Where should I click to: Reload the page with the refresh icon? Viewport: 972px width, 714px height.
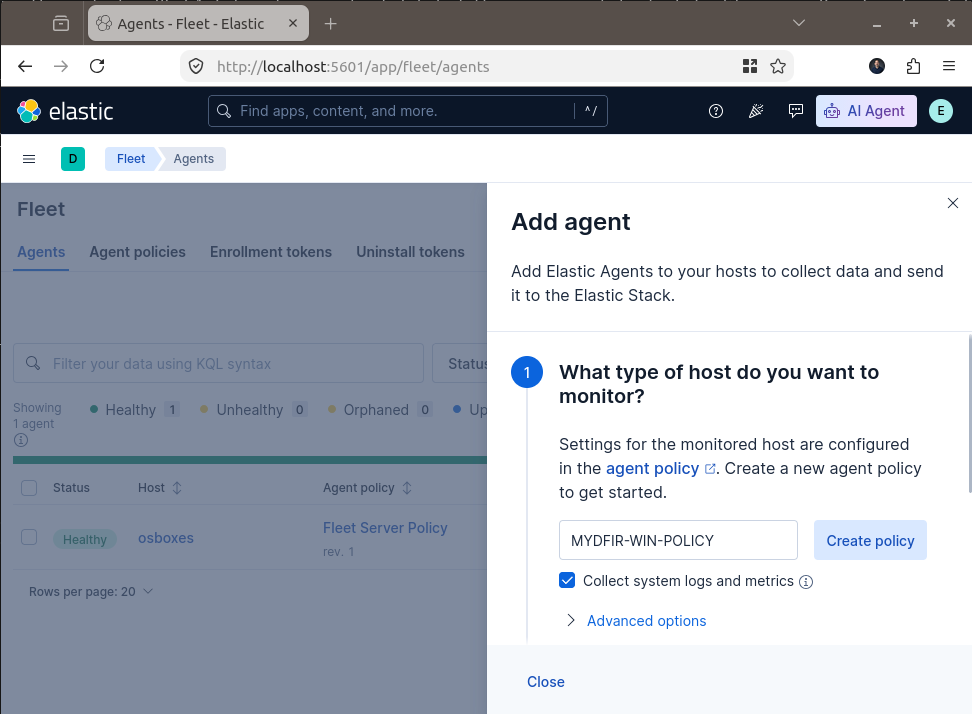click(x=97, y=66)
